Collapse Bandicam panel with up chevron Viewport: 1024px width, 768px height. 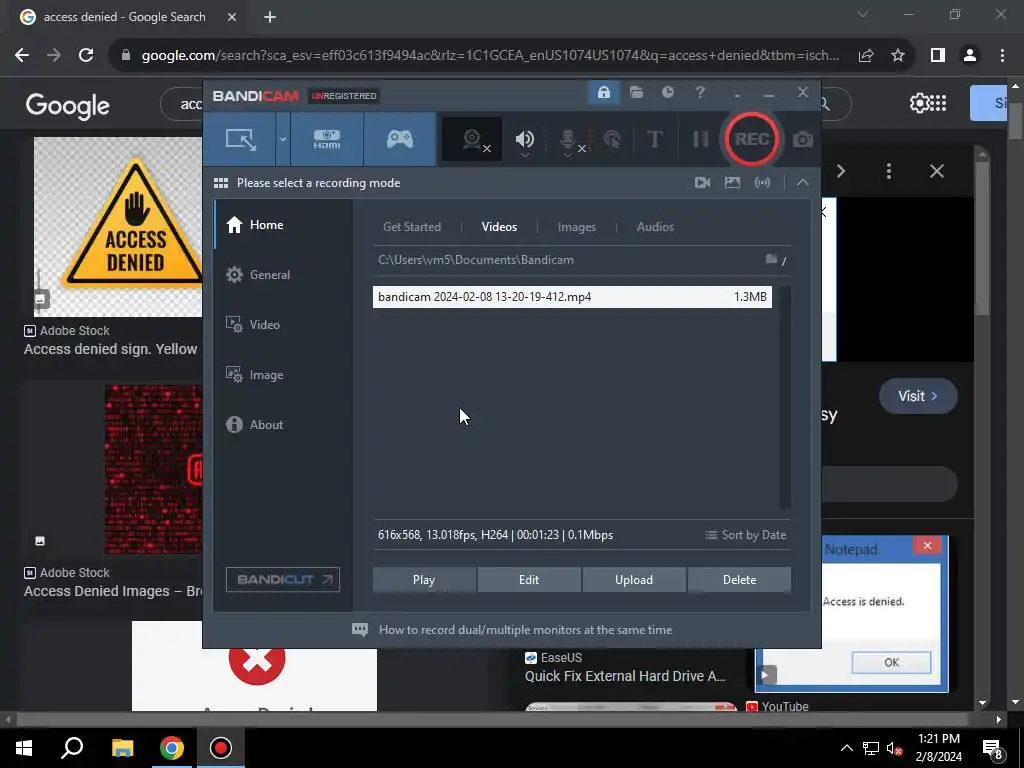pos(803,183)
